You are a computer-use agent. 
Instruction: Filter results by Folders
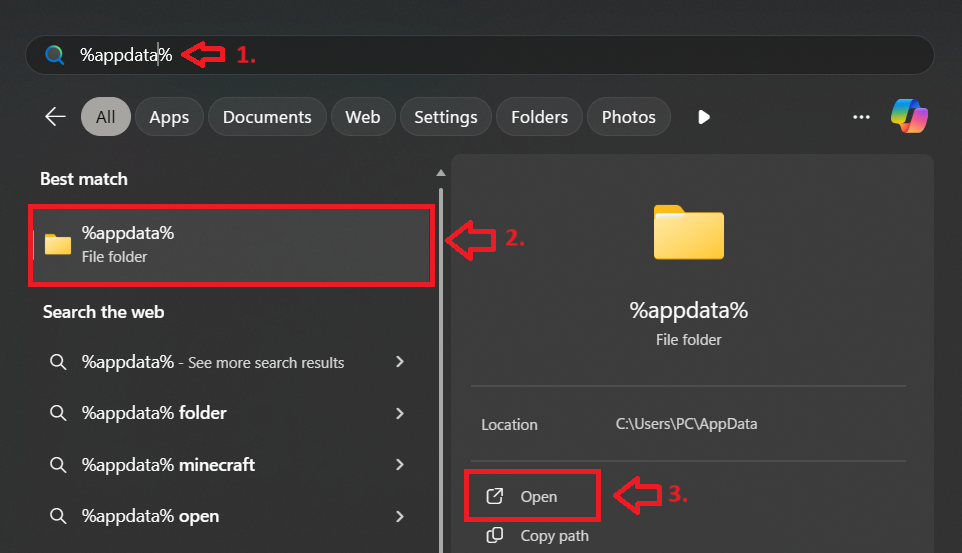tap(539, 117)
